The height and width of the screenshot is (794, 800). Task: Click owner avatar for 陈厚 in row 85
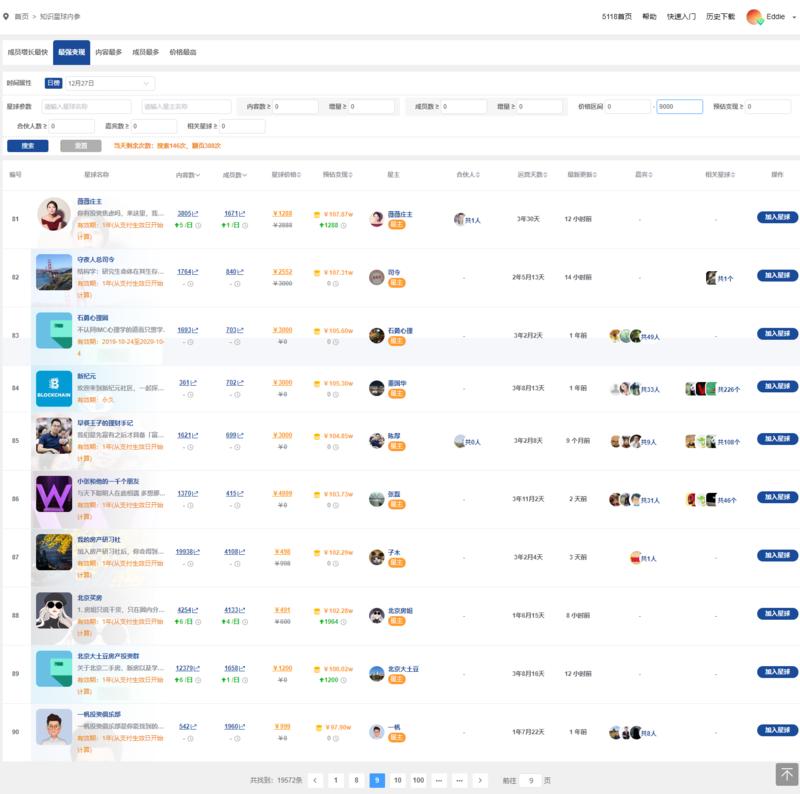376,437
